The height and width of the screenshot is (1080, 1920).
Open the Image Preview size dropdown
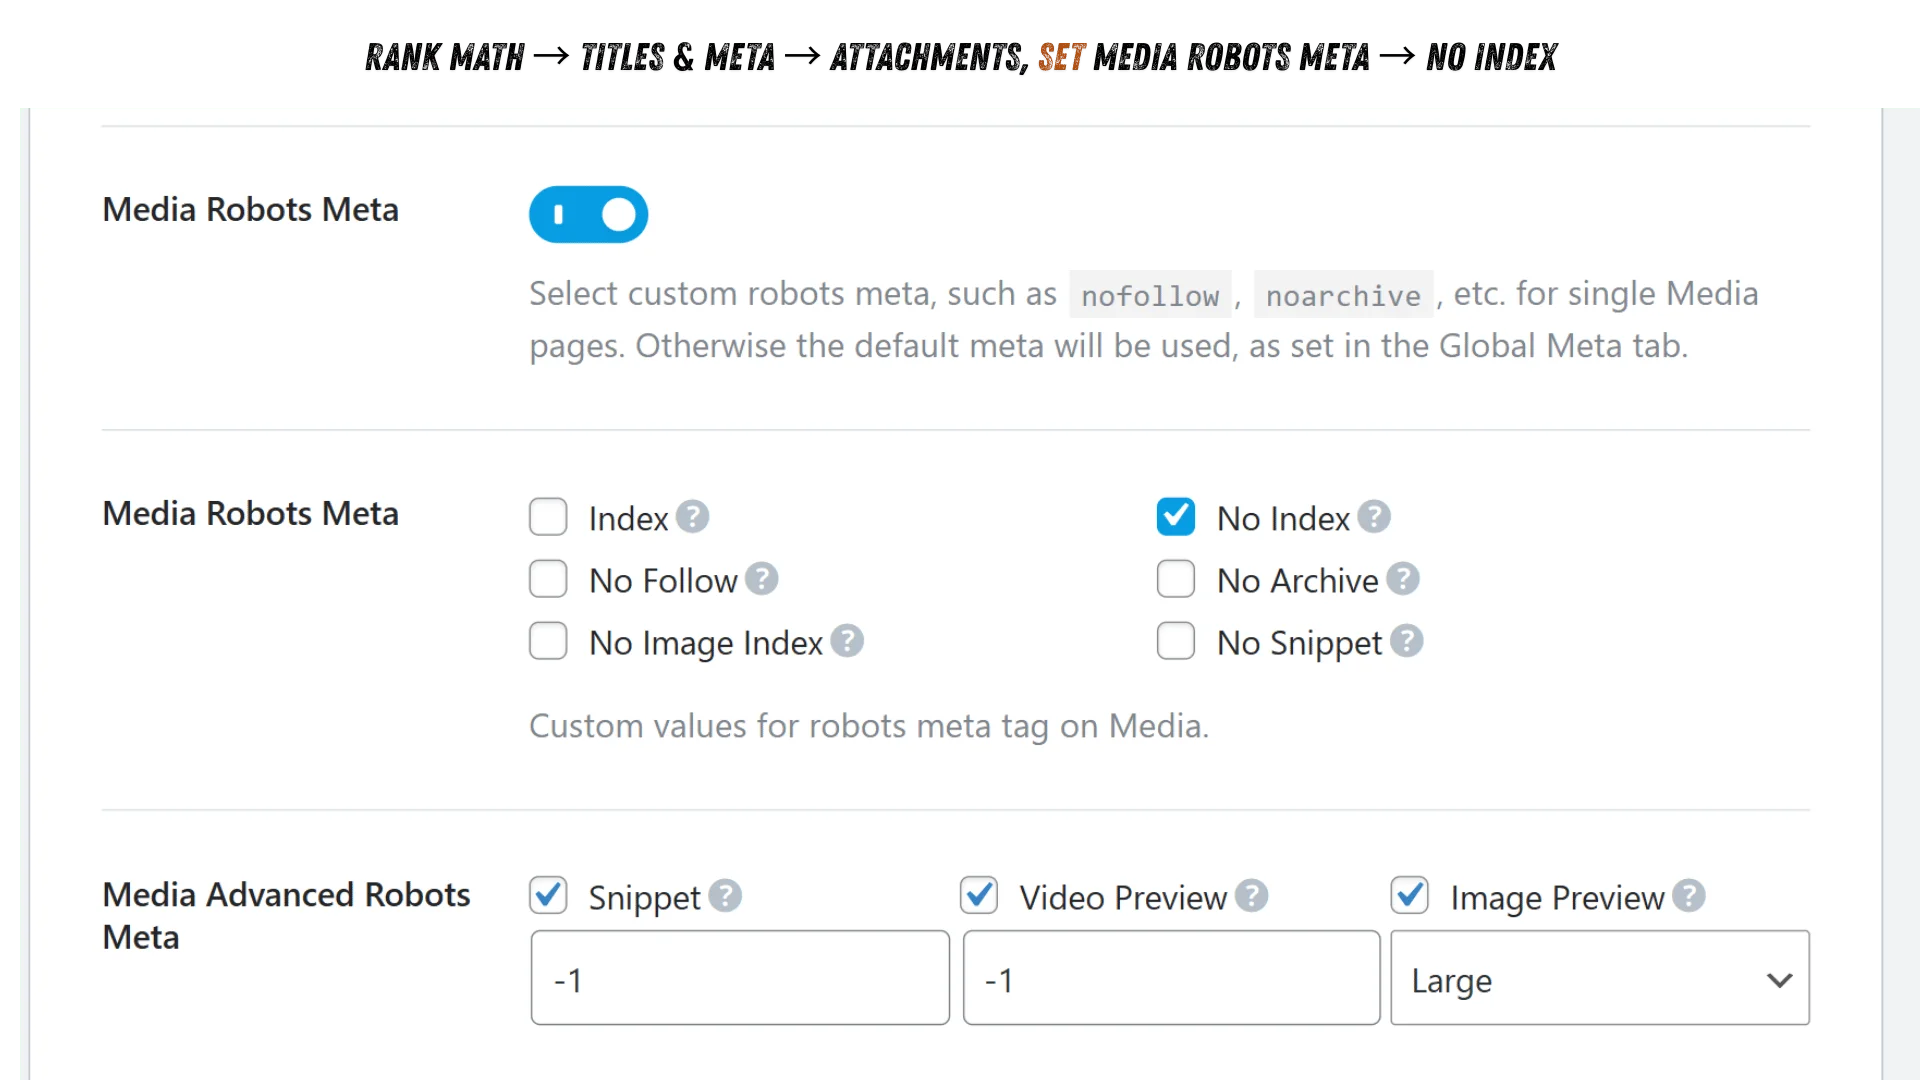[1600, 978]
